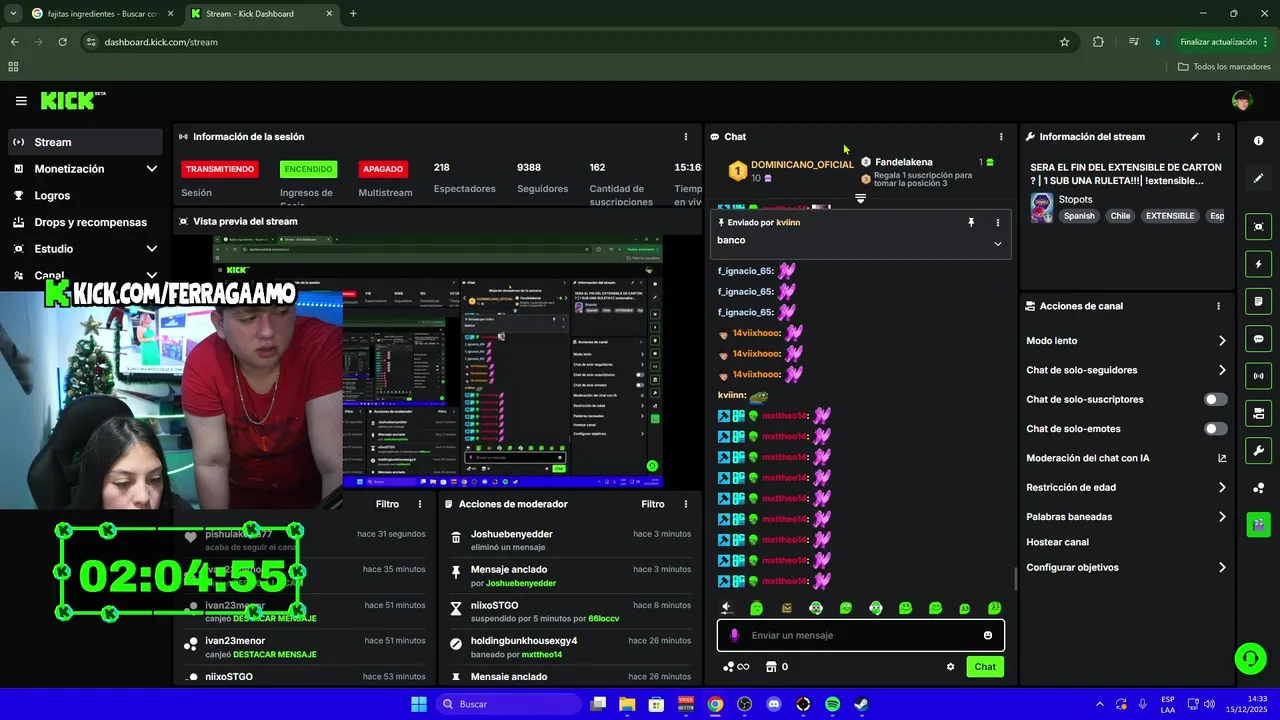The image size is (1280, 720).
Task: Open Spotify from the Windows taskbar
Action: tap(832, 704)
